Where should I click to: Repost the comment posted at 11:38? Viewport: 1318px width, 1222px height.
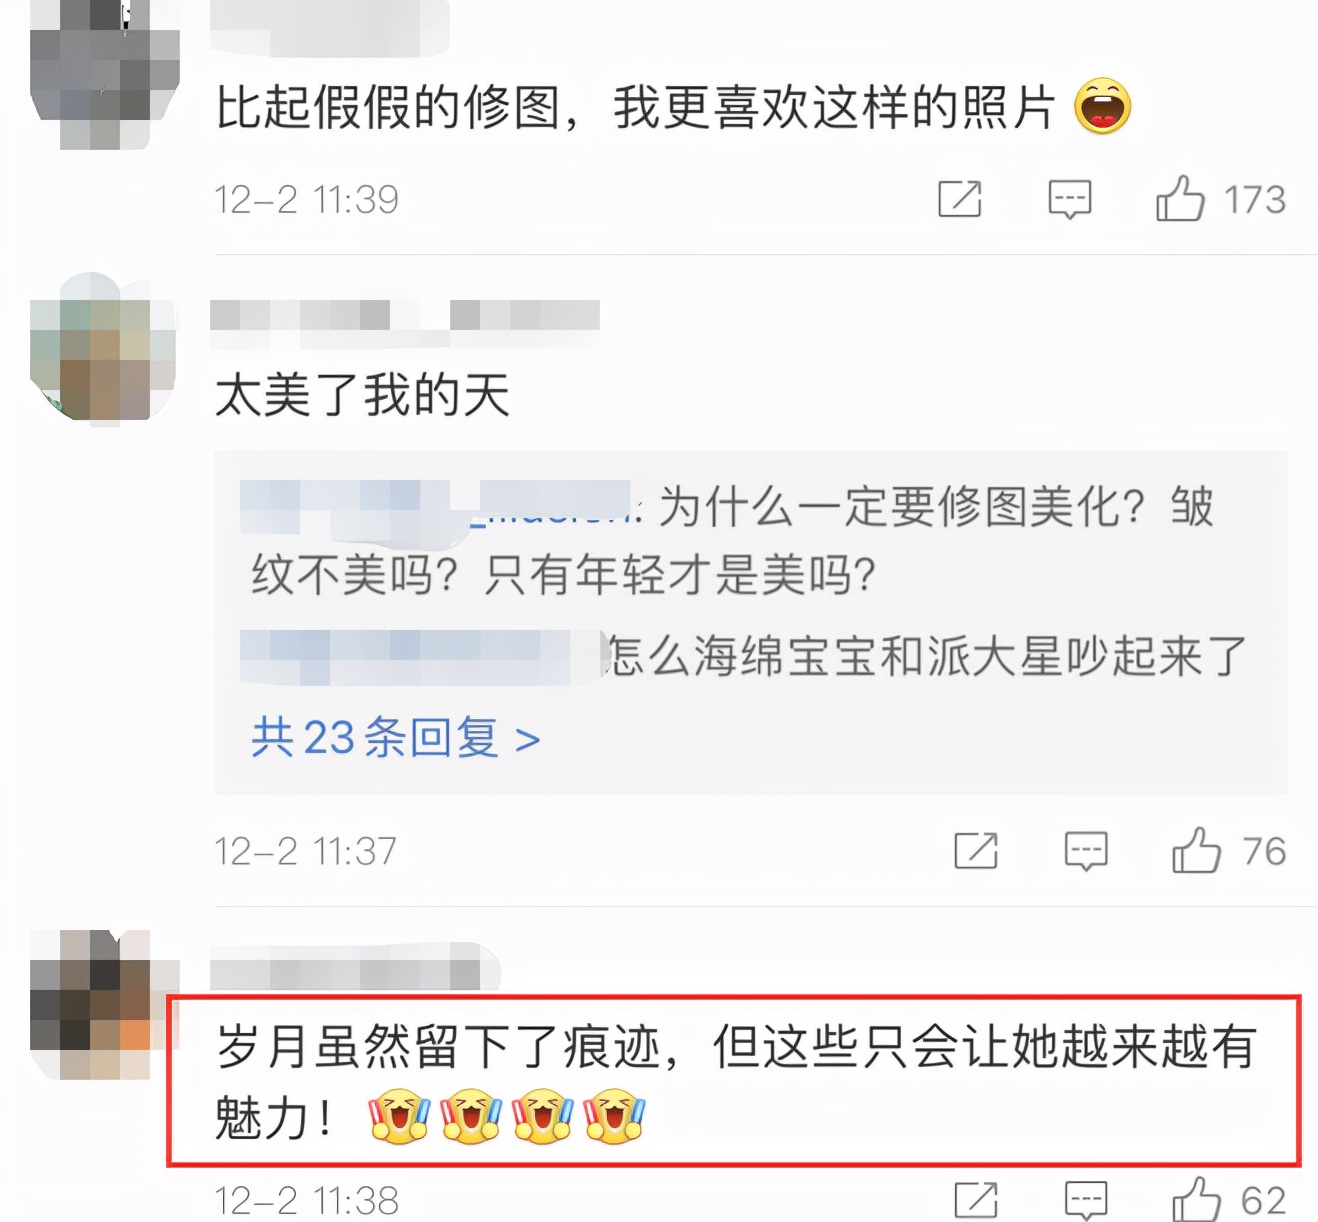[976, 1200]
